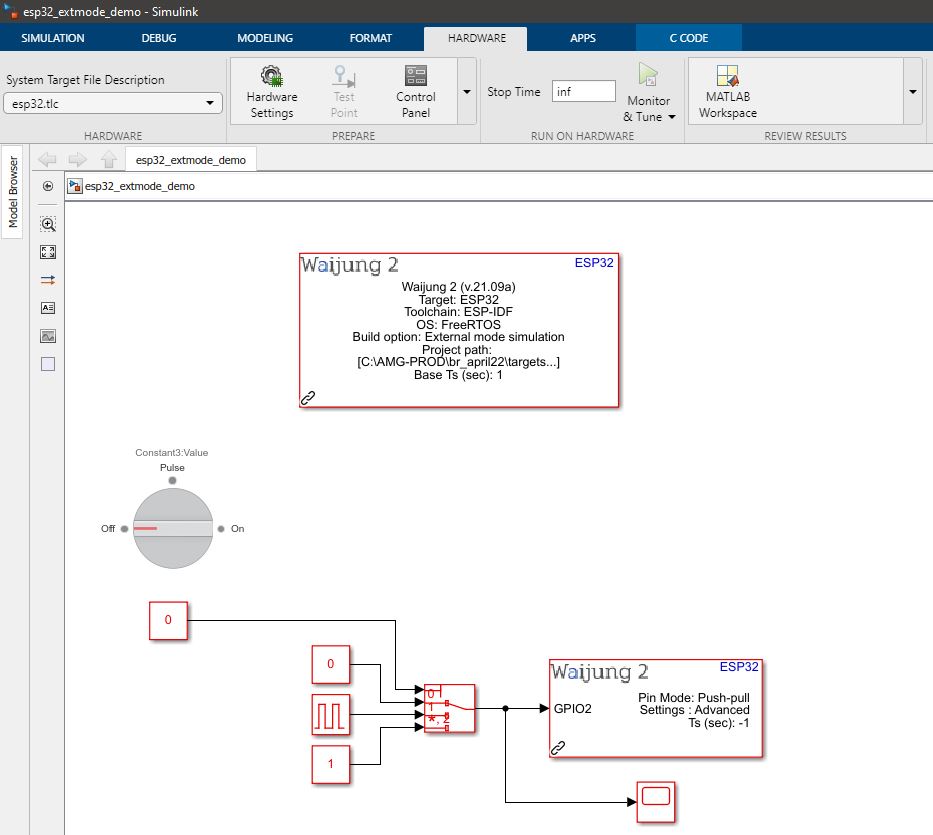This screenshot has height=835, width=933.
Task: Click Monitor & Tune run icon
Action: click(x=648, y=76)
